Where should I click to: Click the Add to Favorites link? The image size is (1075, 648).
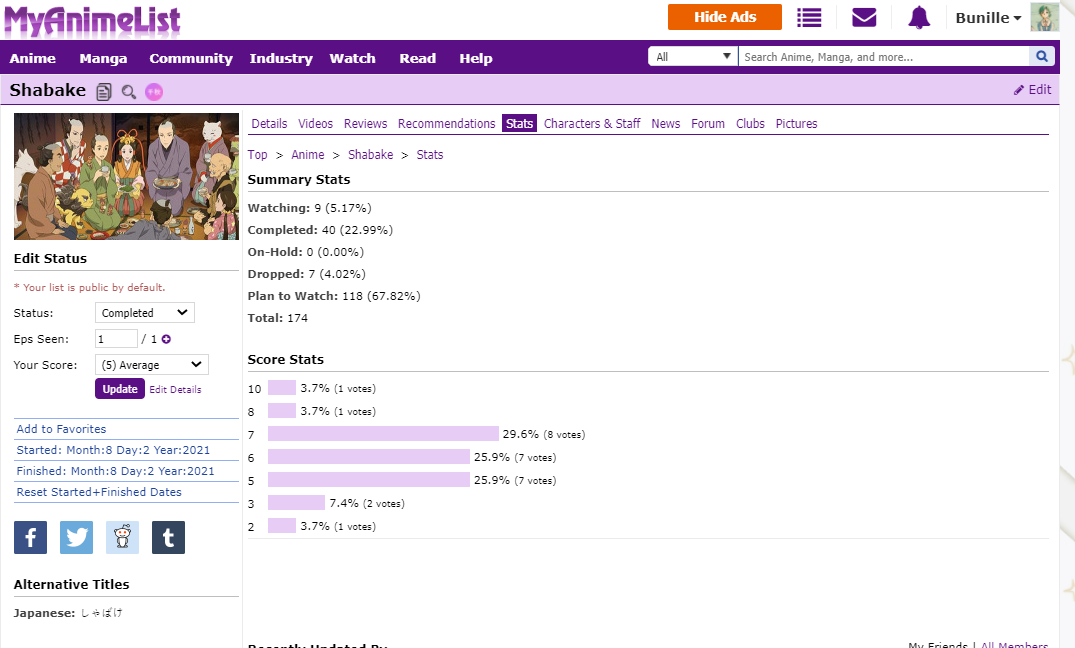pos(61,429)
